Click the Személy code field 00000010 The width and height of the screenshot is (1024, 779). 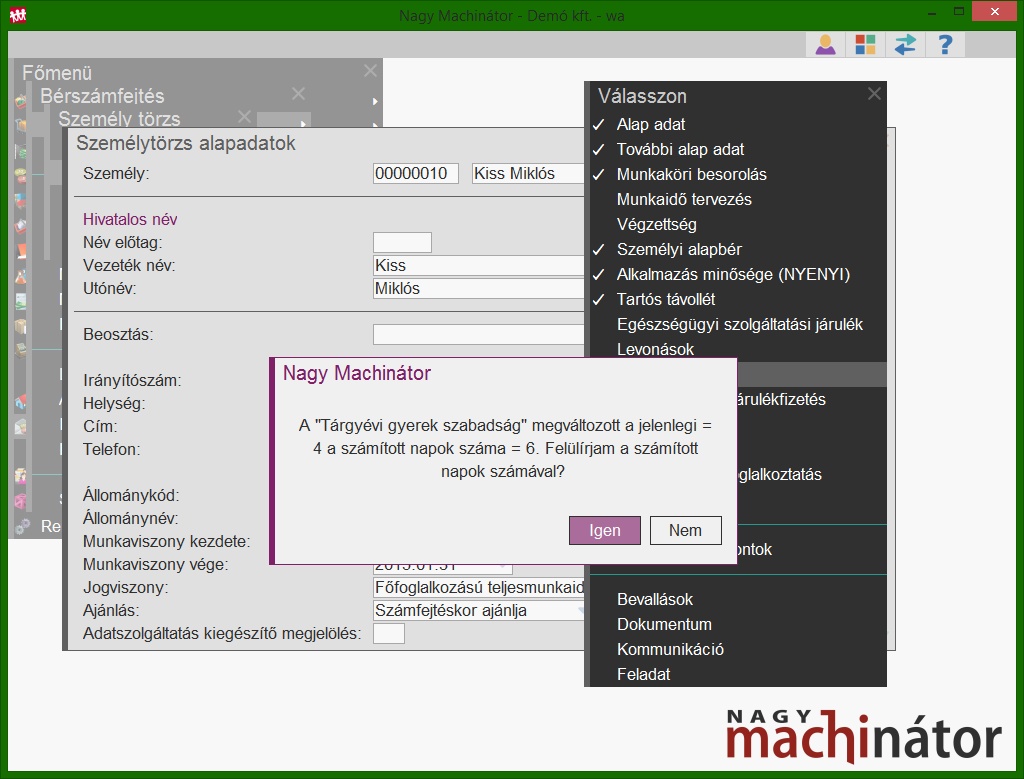(x=416, y=174)
